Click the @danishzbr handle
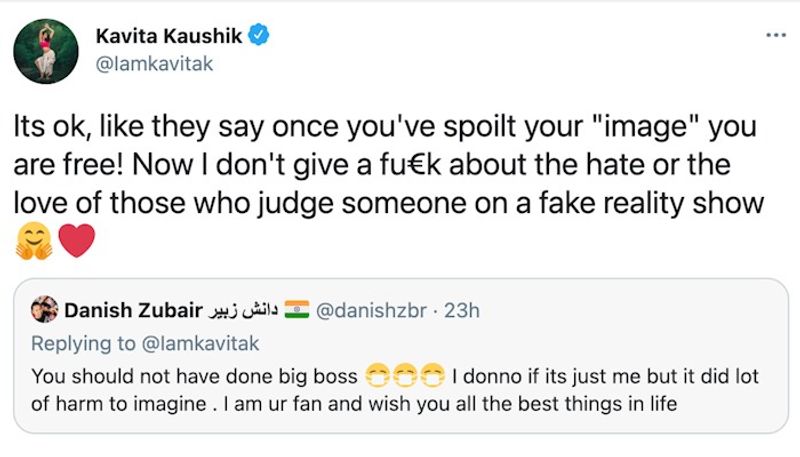This screenshot has width=800, height=457. [x=371, y=310]
